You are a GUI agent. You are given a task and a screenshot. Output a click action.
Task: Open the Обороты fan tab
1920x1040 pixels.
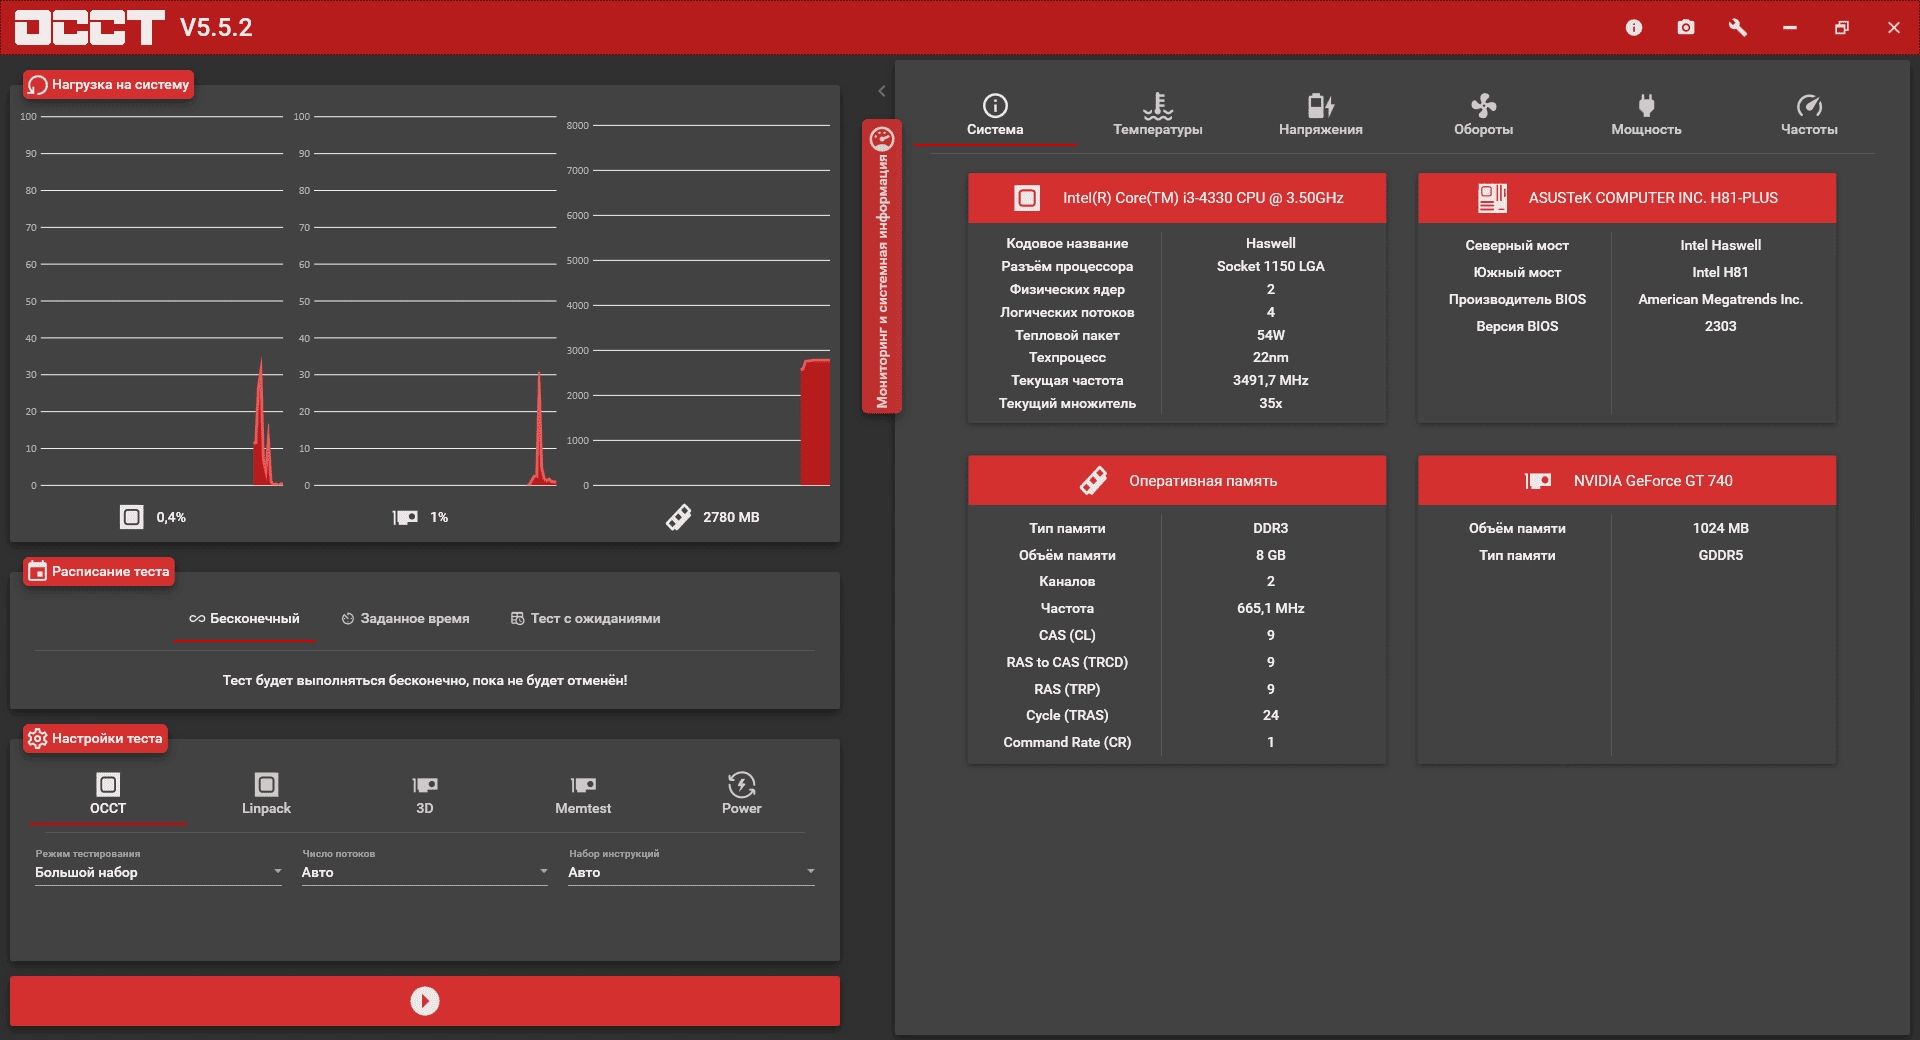(1484, 115)
